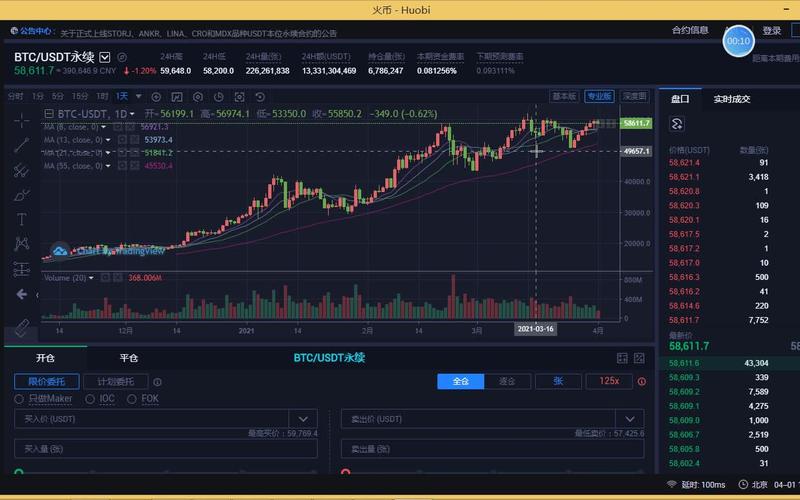Select the 只做Maker radio option
The height and width of the screenshot is (500, 800).
pyautogui.click(x=19, y=399)
